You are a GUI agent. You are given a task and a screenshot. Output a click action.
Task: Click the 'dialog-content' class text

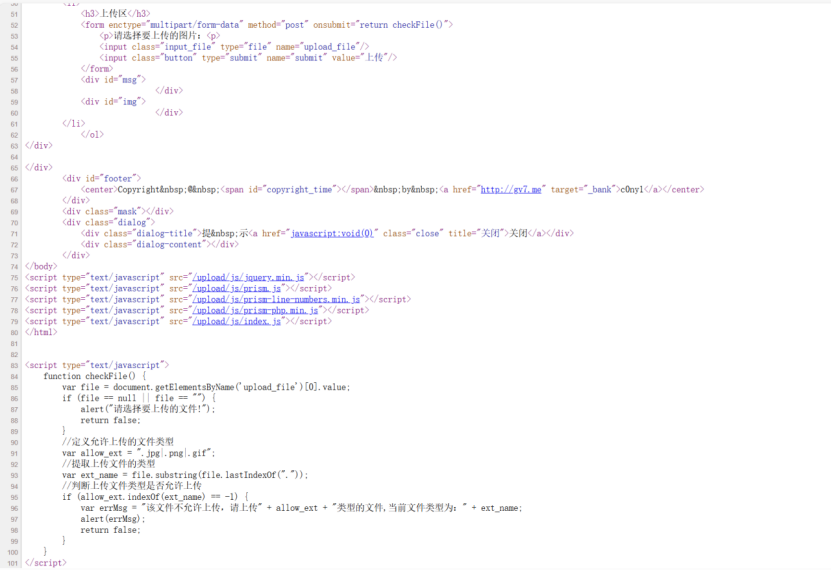tap(169, 245)
